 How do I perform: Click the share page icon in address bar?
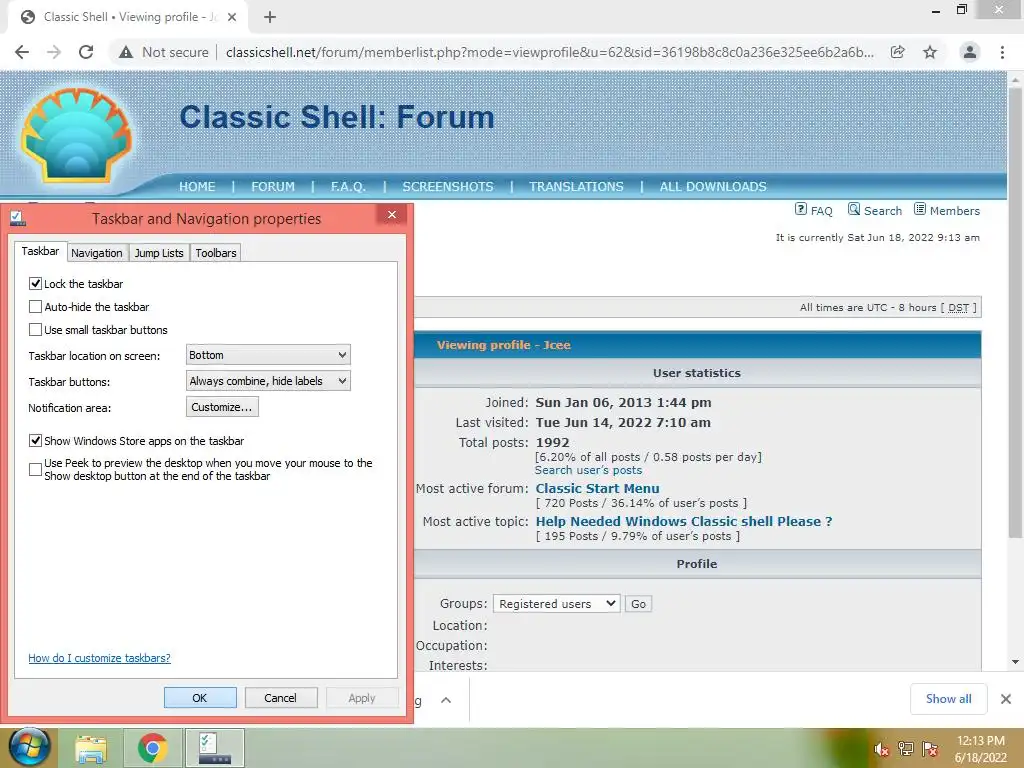898,52
